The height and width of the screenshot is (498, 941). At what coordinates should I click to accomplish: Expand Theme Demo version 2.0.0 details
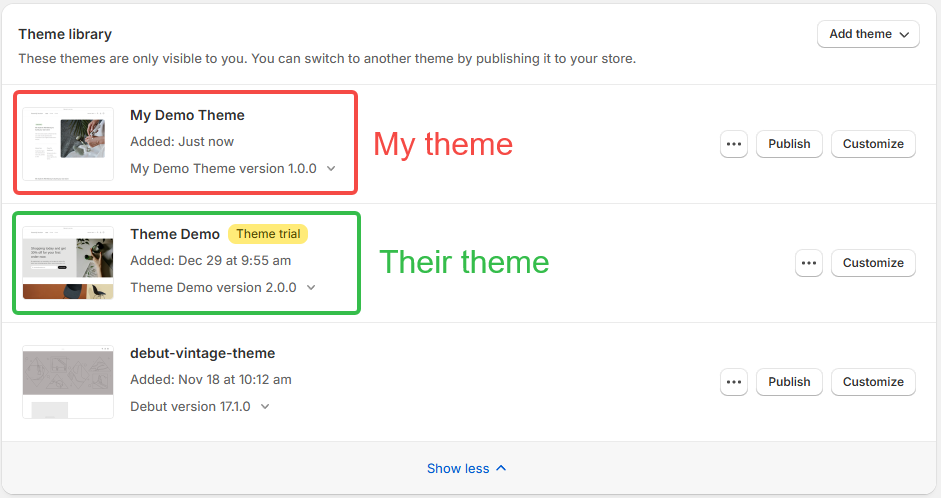pyautogui.click(x=311, y=287)
